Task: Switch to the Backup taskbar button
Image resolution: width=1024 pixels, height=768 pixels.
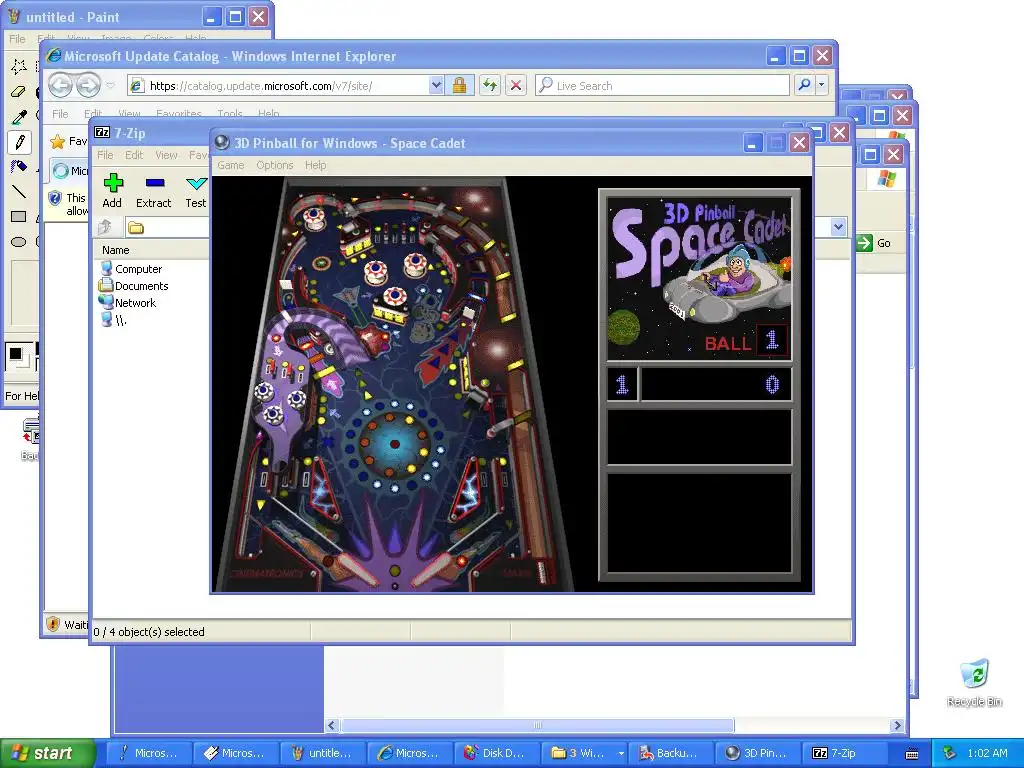Action: tap(669, 753)
